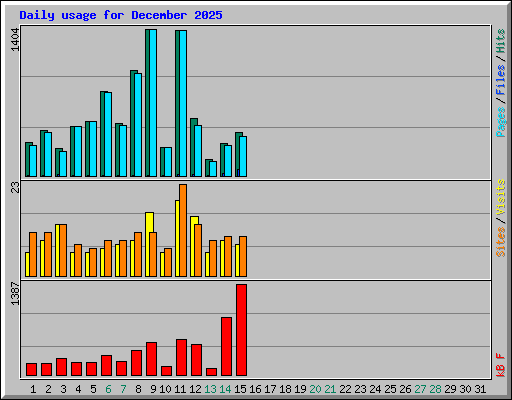Click green weekend day label "27"
The width and height of the screenshot is (512, 400).
pos(420,389)
